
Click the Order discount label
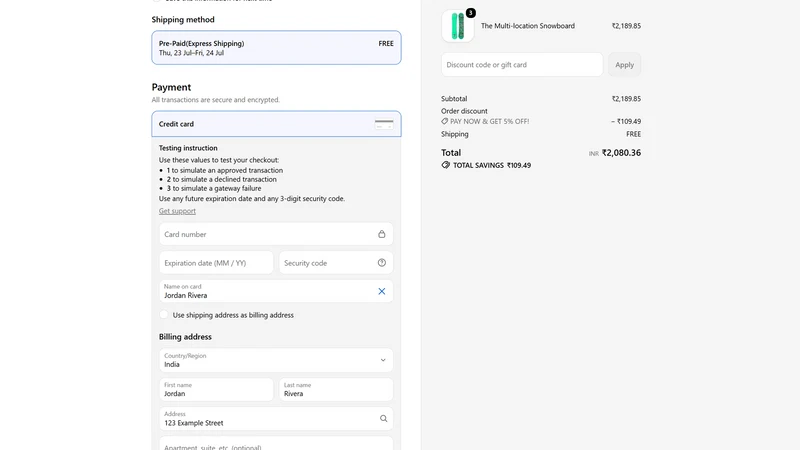click(464, 111)
